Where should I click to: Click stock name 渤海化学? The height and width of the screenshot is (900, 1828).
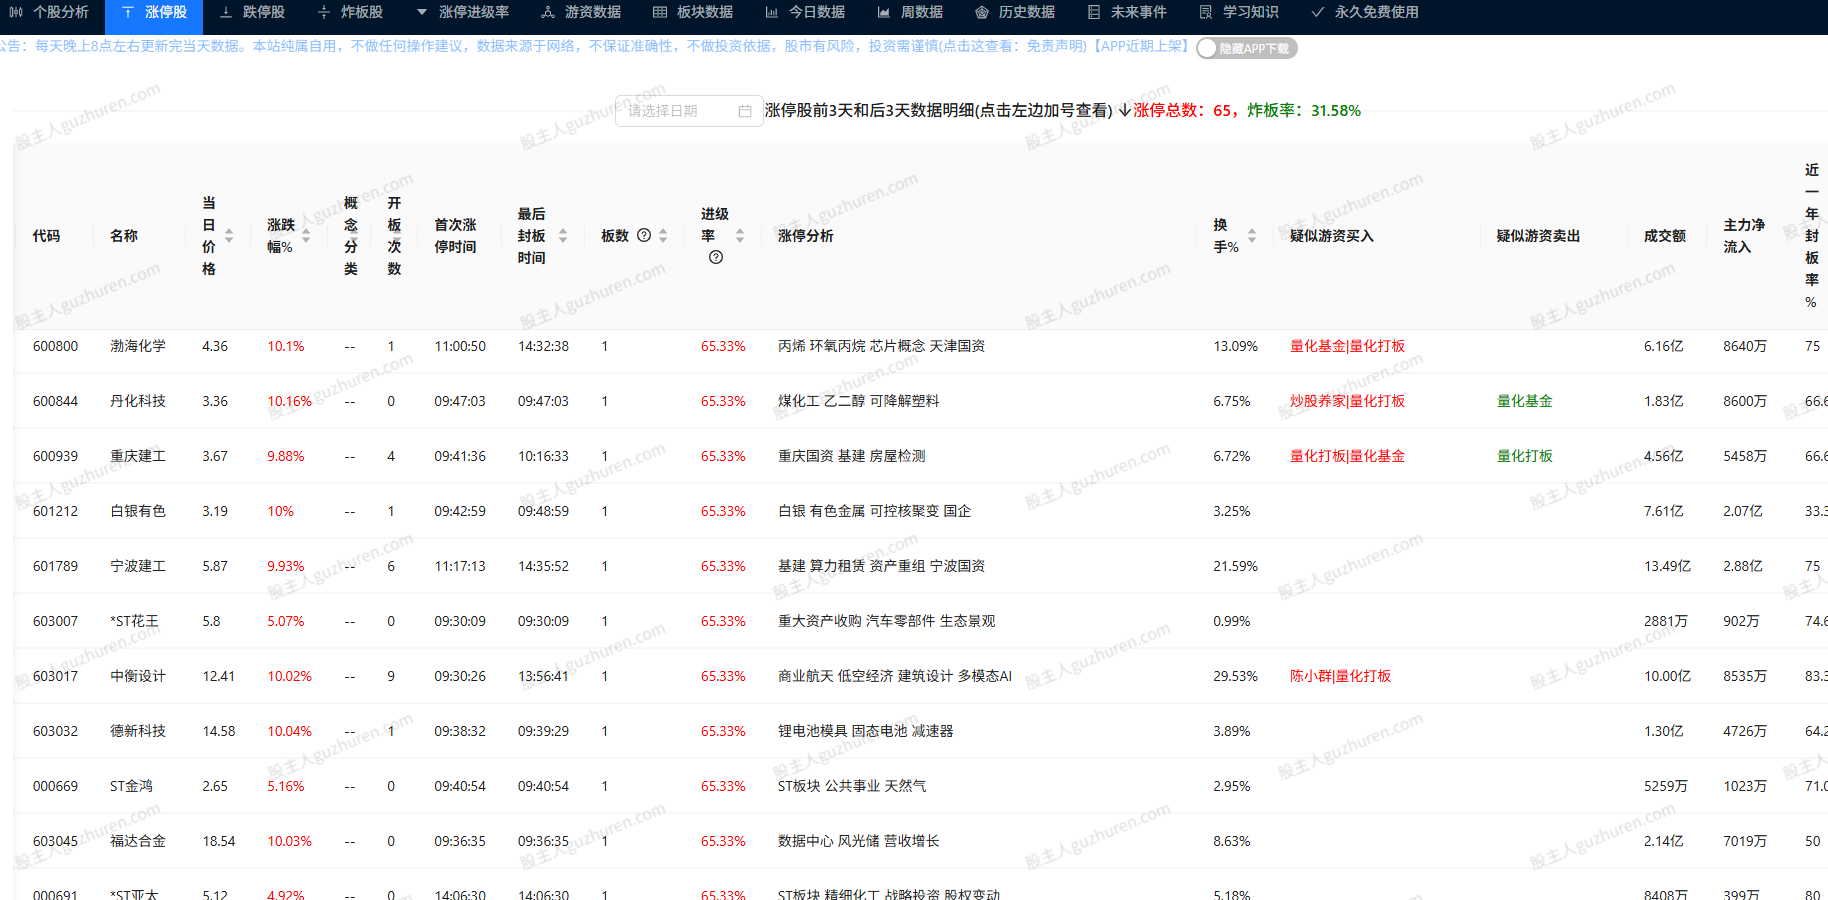click(138, 346)
